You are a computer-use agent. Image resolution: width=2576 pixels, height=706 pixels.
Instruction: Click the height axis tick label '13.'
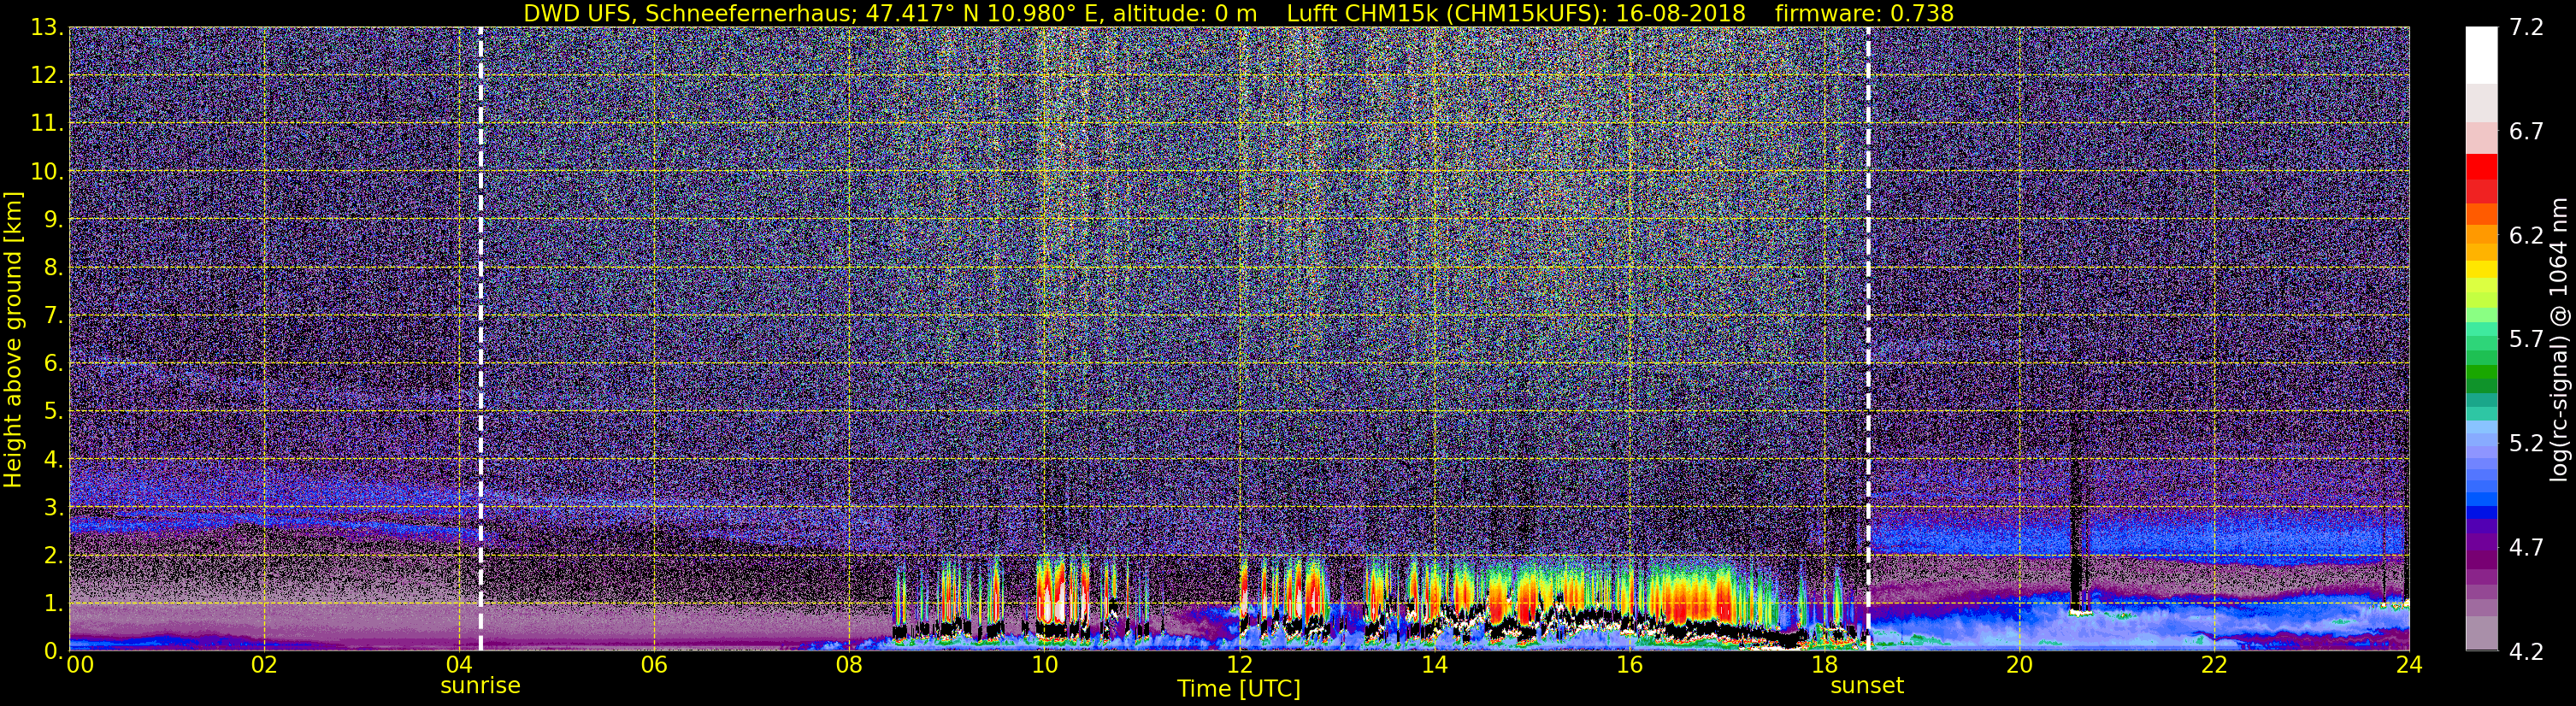click(x=46, y=28)
